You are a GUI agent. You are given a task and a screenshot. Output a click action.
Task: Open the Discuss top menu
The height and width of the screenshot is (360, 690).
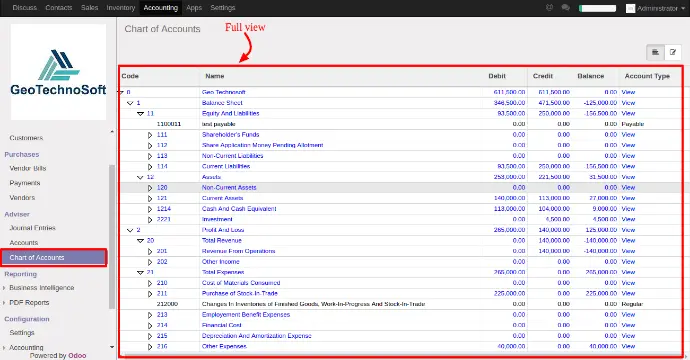click(25, 7)
